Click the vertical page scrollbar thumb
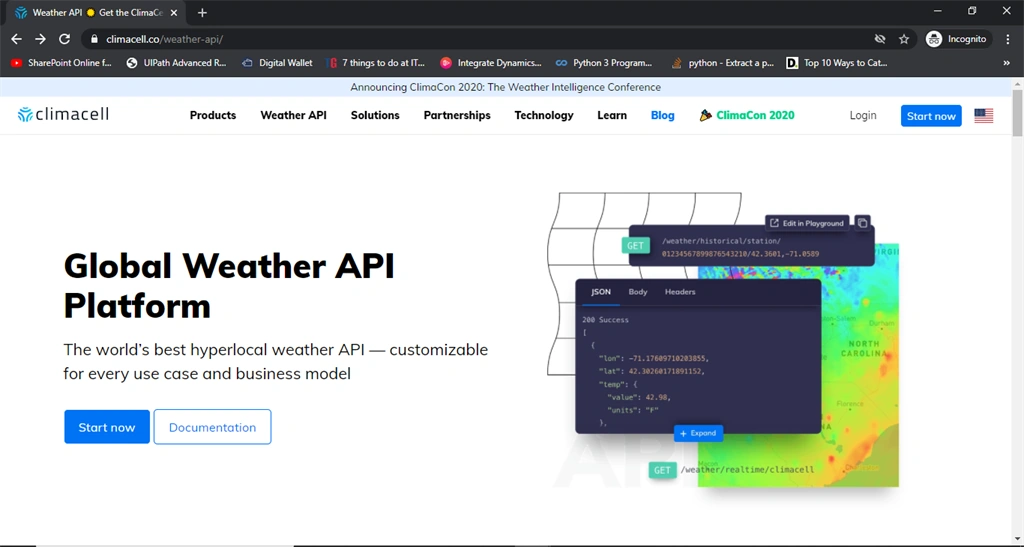The width and height of the screenshot is (1024, 547). point(1017,113)
